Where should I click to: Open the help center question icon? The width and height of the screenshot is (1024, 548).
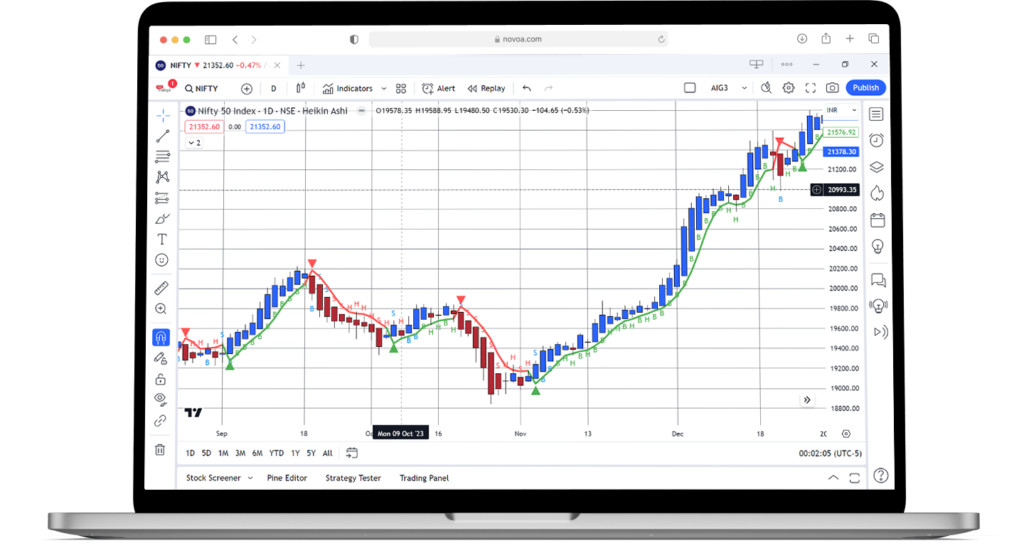click(x=881, y=475)
